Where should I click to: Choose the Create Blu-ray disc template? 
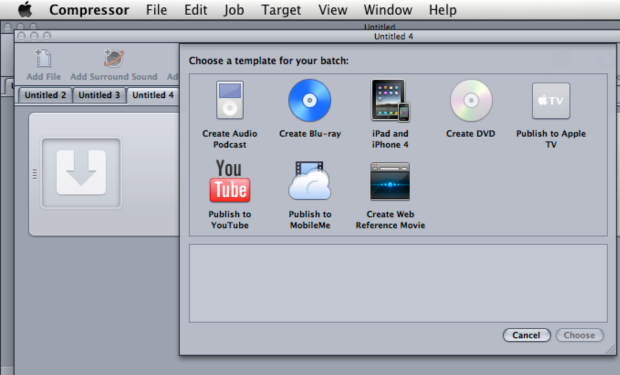(310, 100)
